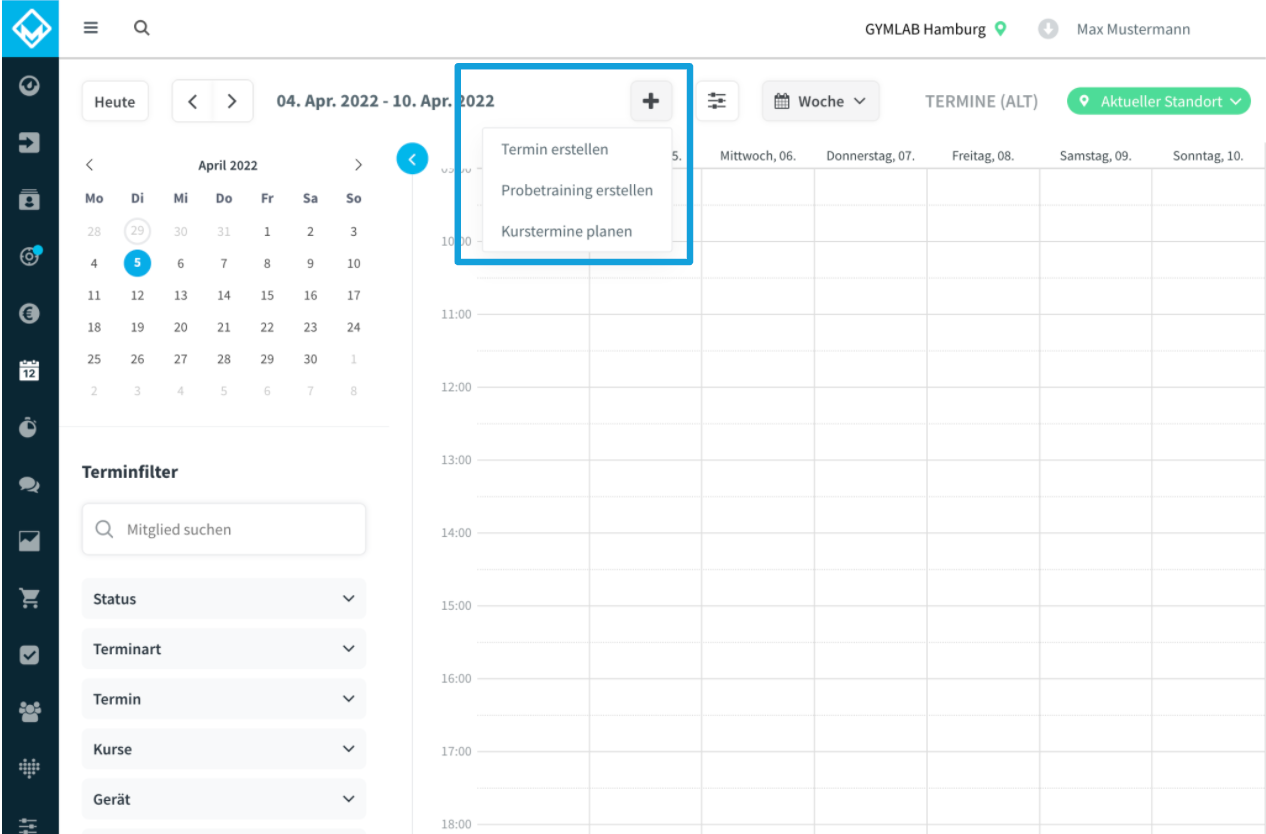1266x834 pixels.
Task: Expand the Status filter
Action: (x=224, y=599)
